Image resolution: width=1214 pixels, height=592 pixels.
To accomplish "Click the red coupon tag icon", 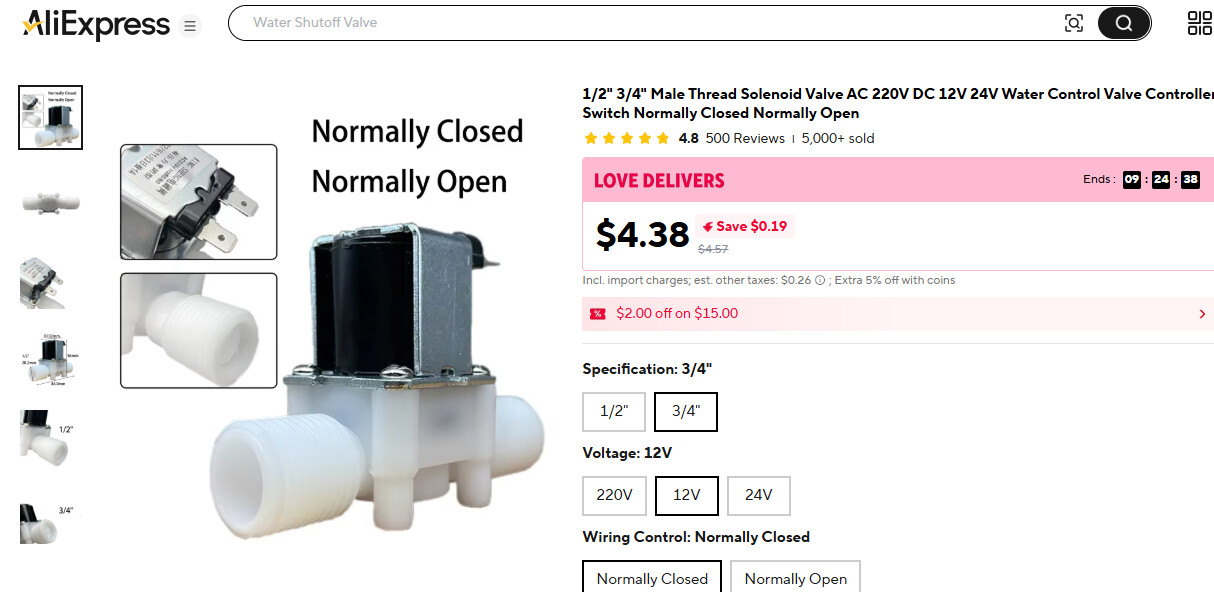I will (598, 314).
